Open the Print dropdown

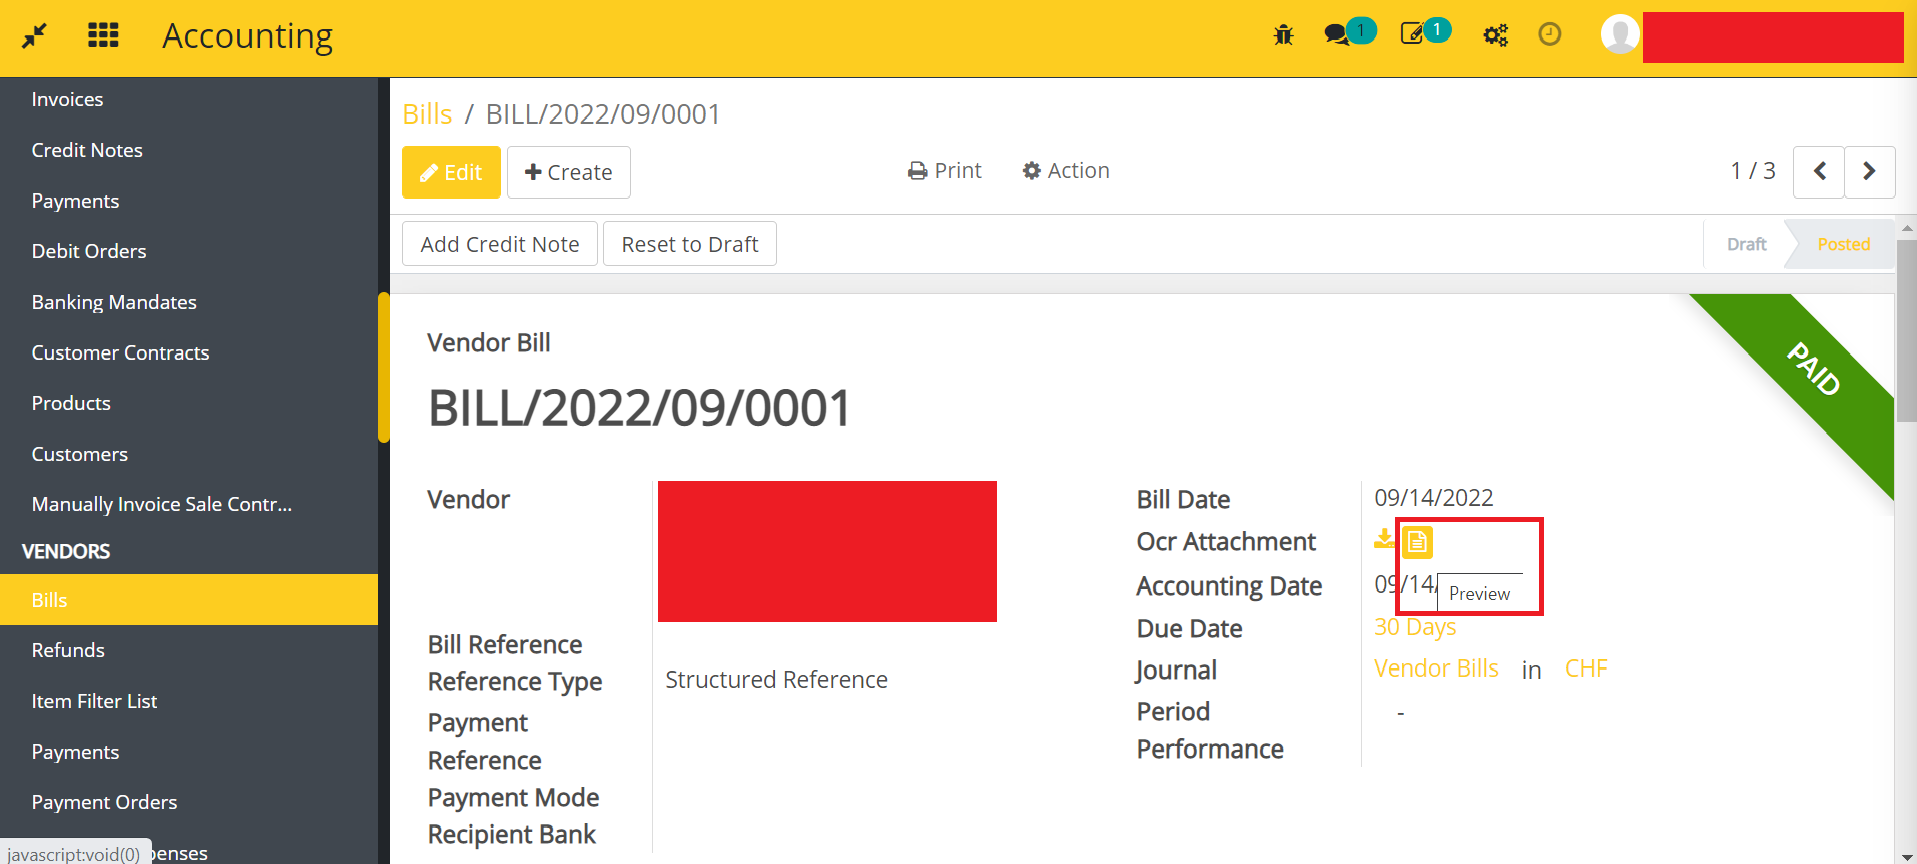945,171
